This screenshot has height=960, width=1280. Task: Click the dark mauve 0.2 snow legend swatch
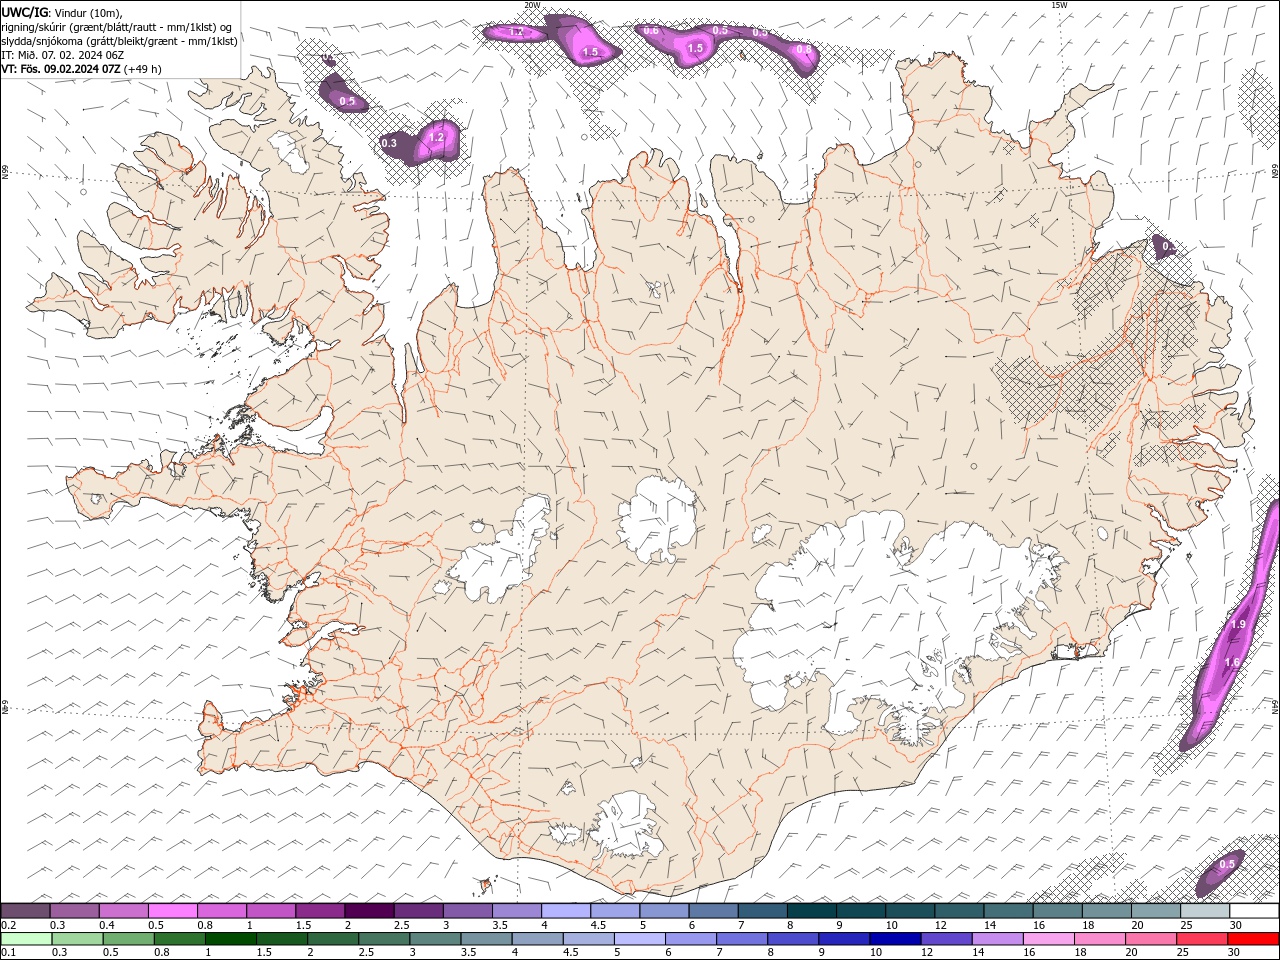[x=26, y=911]
